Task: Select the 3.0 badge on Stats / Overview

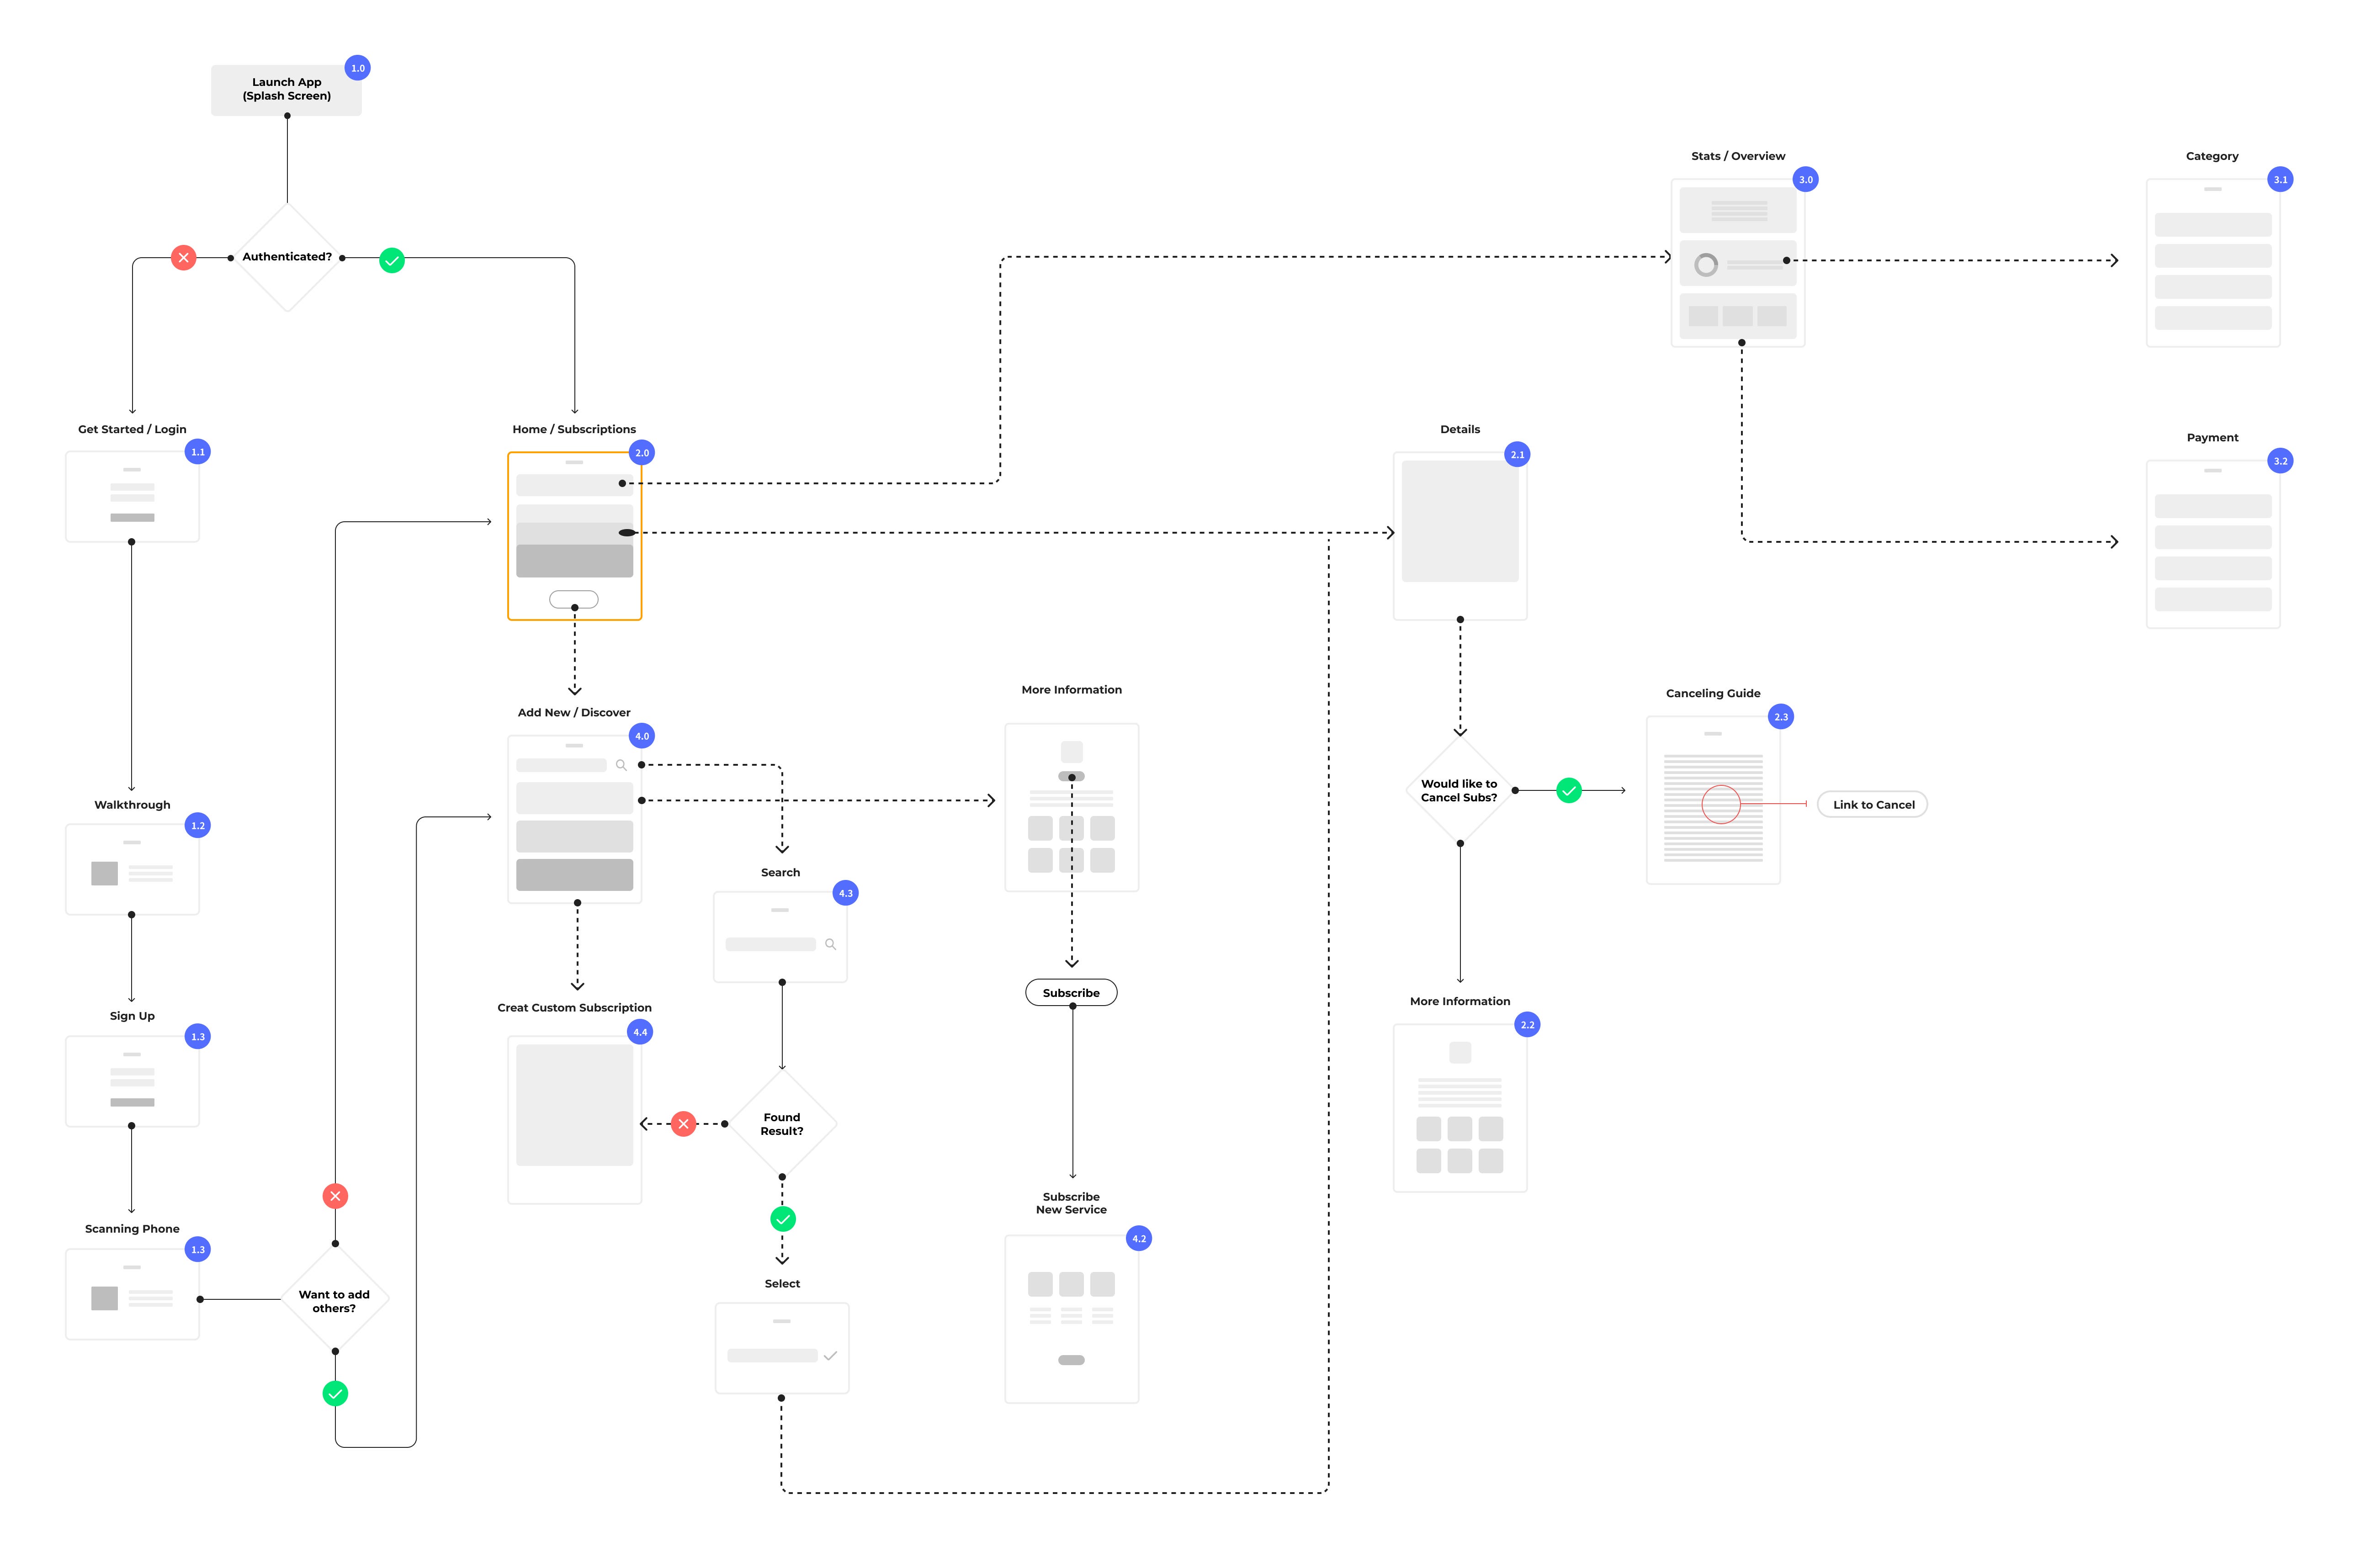Action: click(1805, 180)
